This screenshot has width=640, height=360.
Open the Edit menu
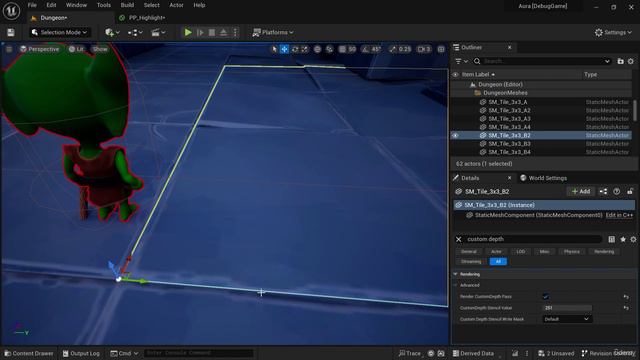coord(51,5)
